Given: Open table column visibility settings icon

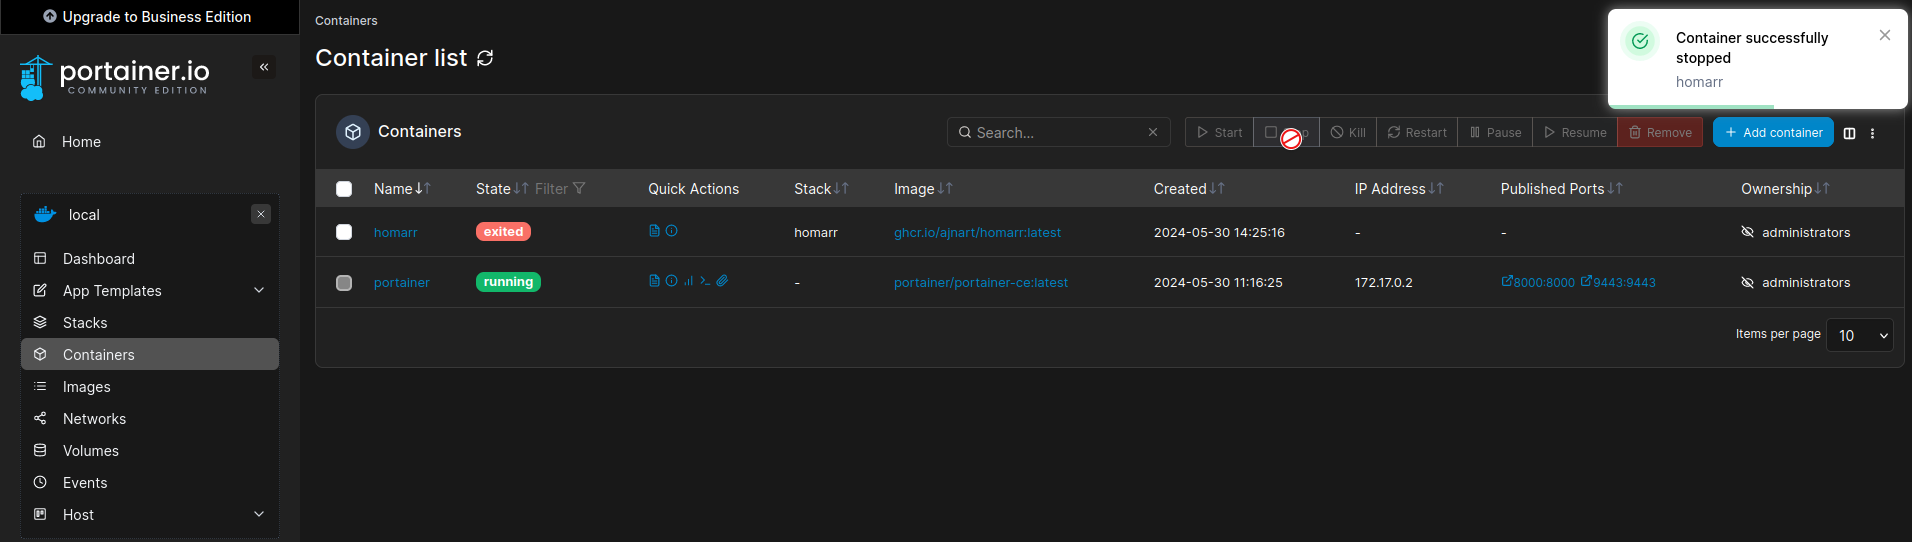Looking at the screenshot, I should pos(1849,133).
